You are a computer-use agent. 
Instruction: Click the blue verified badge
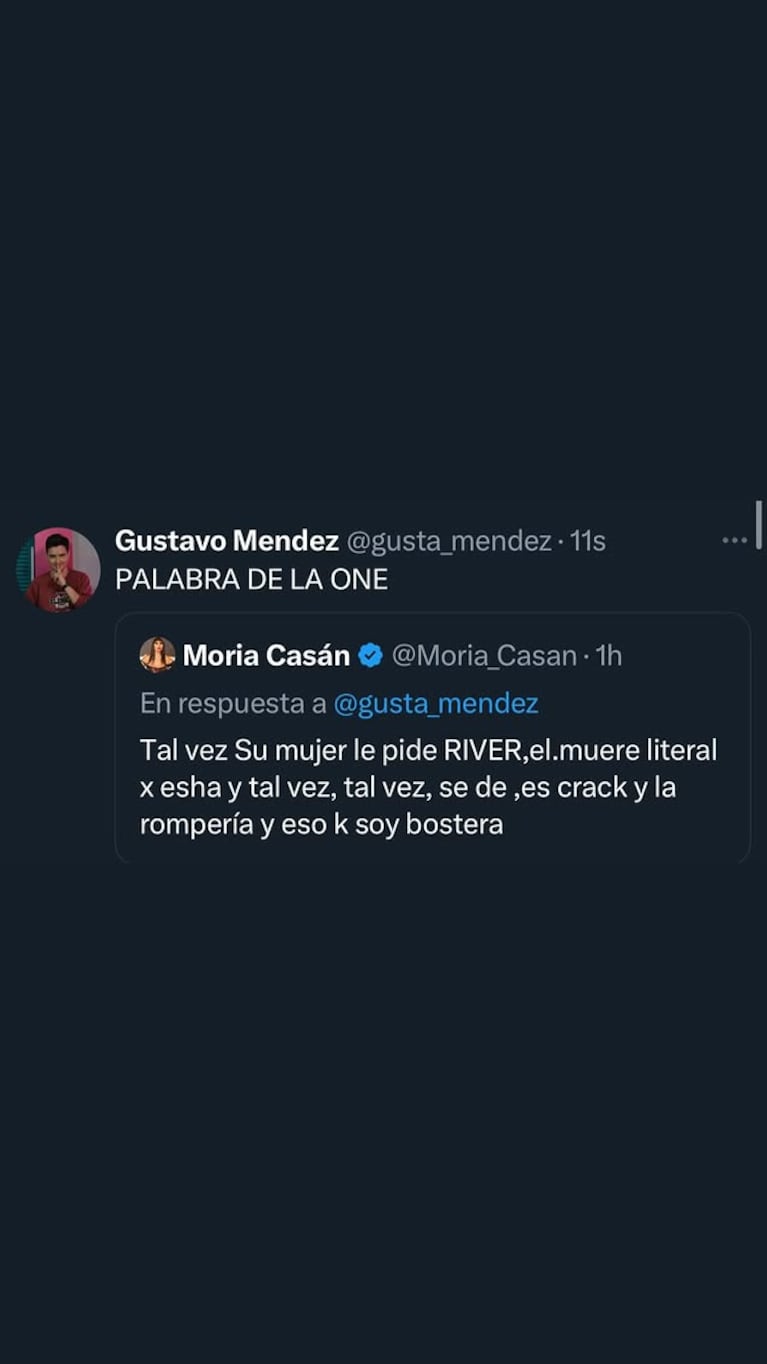(x=371, y=656)
